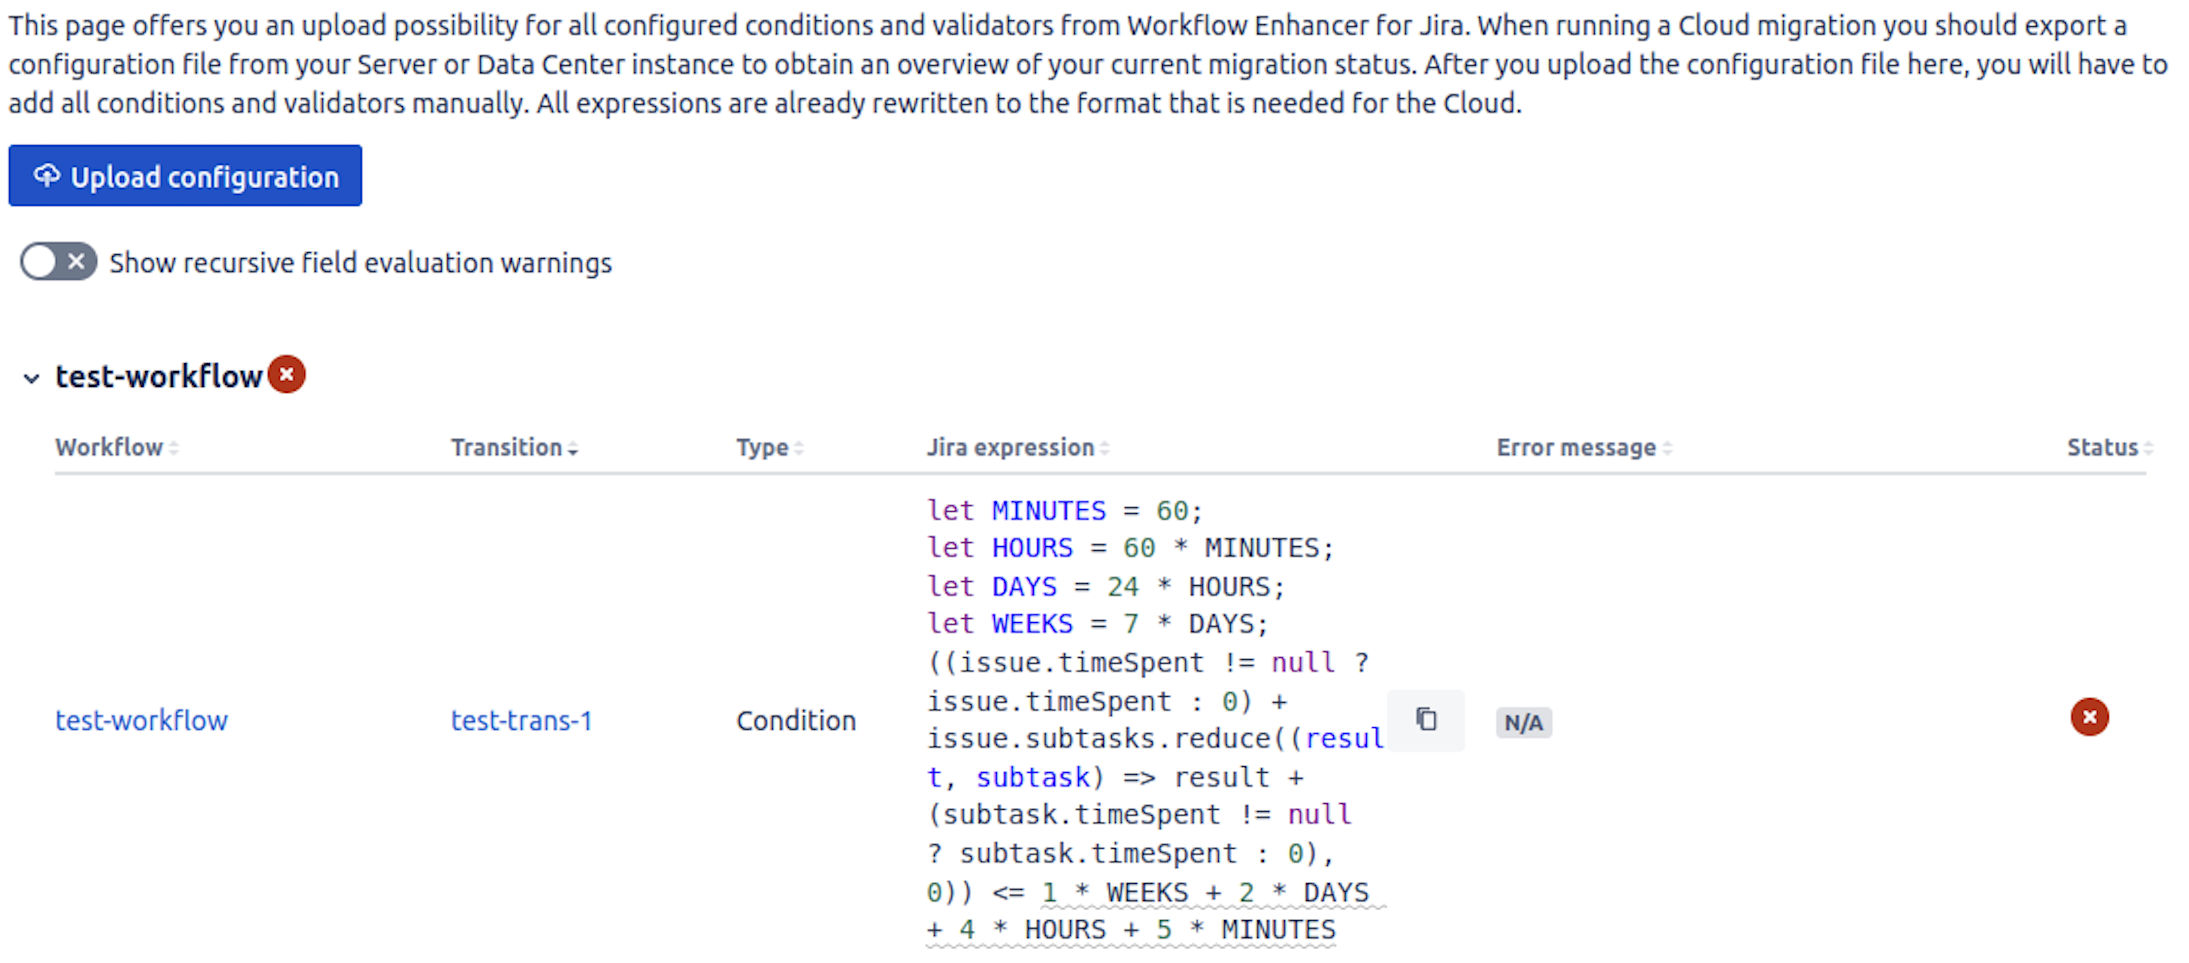Copy the Jira expression to clipboard
This screenshot has width=2189, height=963.
point(1426,719)
